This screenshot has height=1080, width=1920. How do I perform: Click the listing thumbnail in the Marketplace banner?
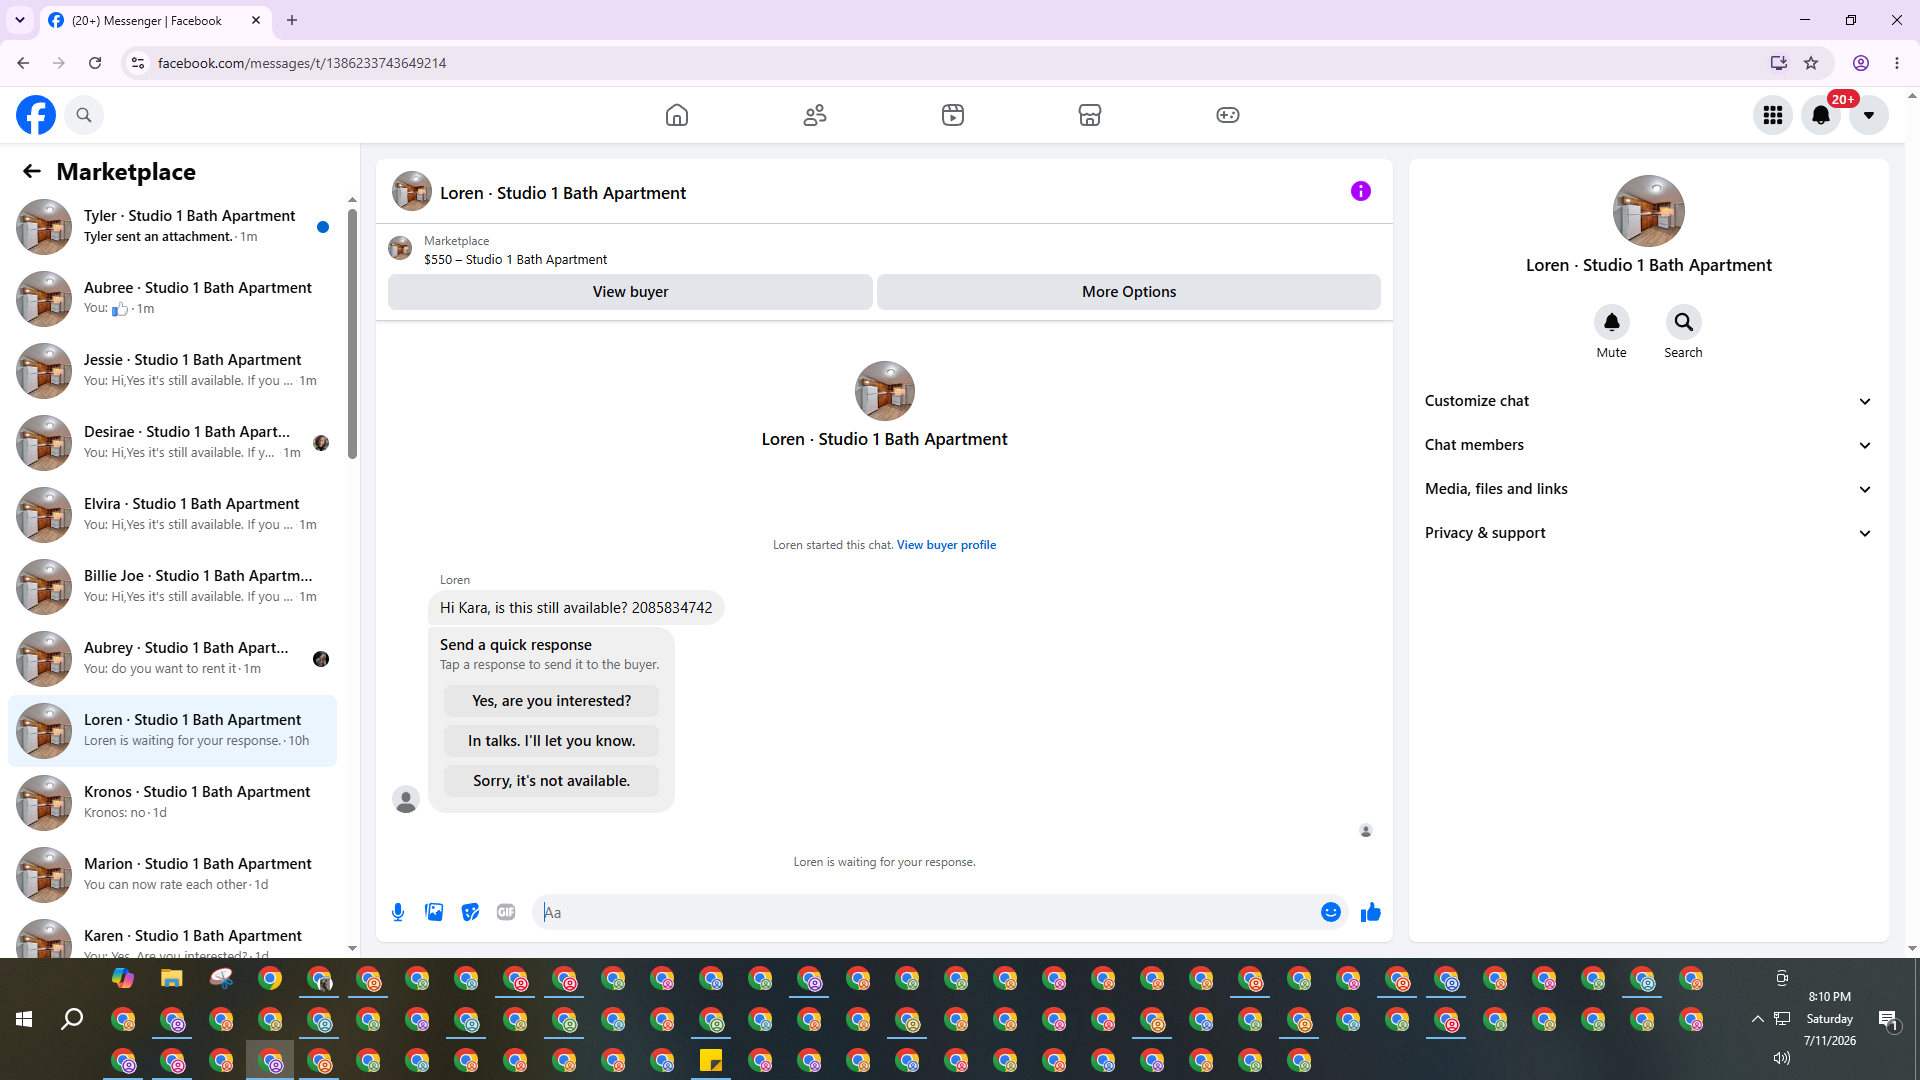click(400, 249)
